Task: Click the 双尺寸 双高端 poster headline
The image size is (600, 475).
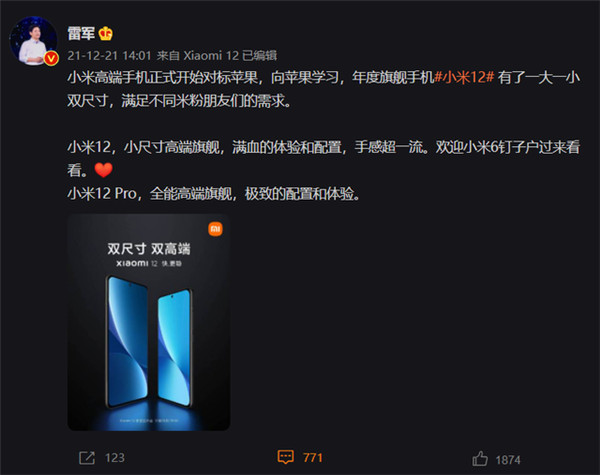Action: click(x=149, y=249)
